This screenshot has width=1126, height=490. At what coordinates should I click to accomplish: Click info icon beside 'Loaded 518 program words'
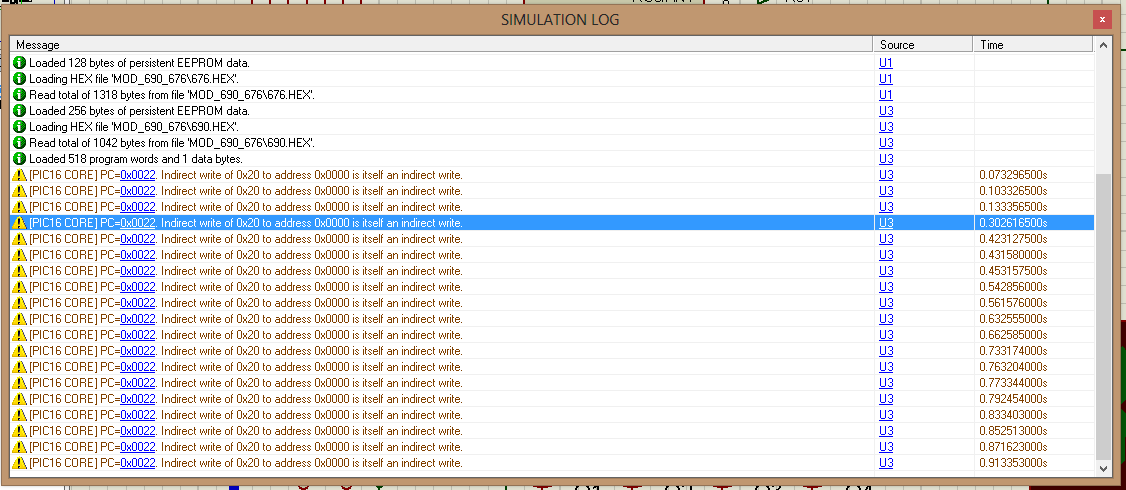[x=19, y=159]
